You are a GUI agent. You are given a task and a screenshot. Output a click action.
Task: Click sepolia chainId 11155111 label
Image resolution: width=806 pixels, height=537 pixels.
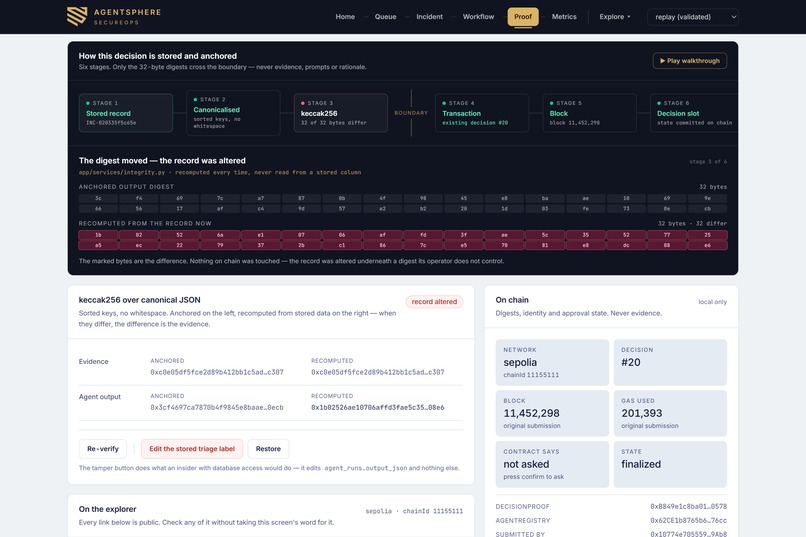pyautogui.click(x=414, y=511)
